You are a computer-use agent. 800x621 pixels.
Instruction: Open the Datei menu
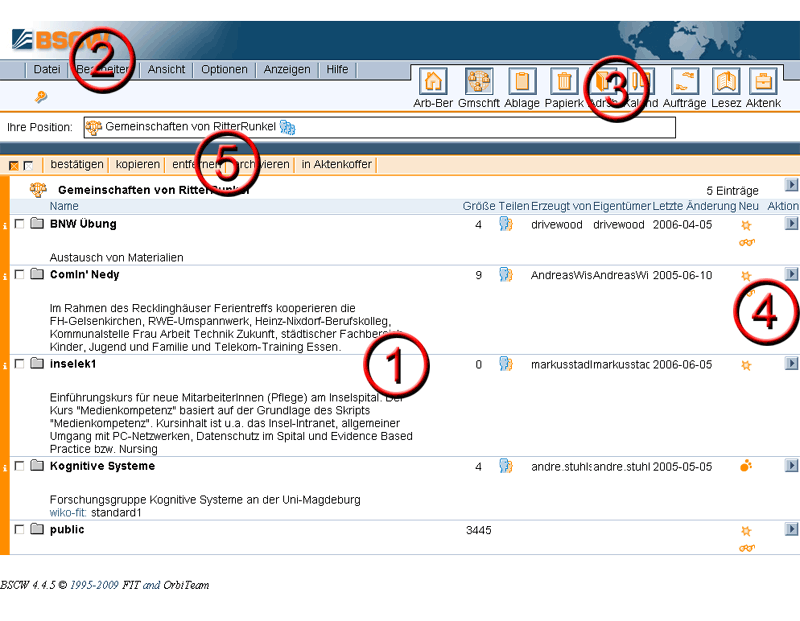(47, 70)
